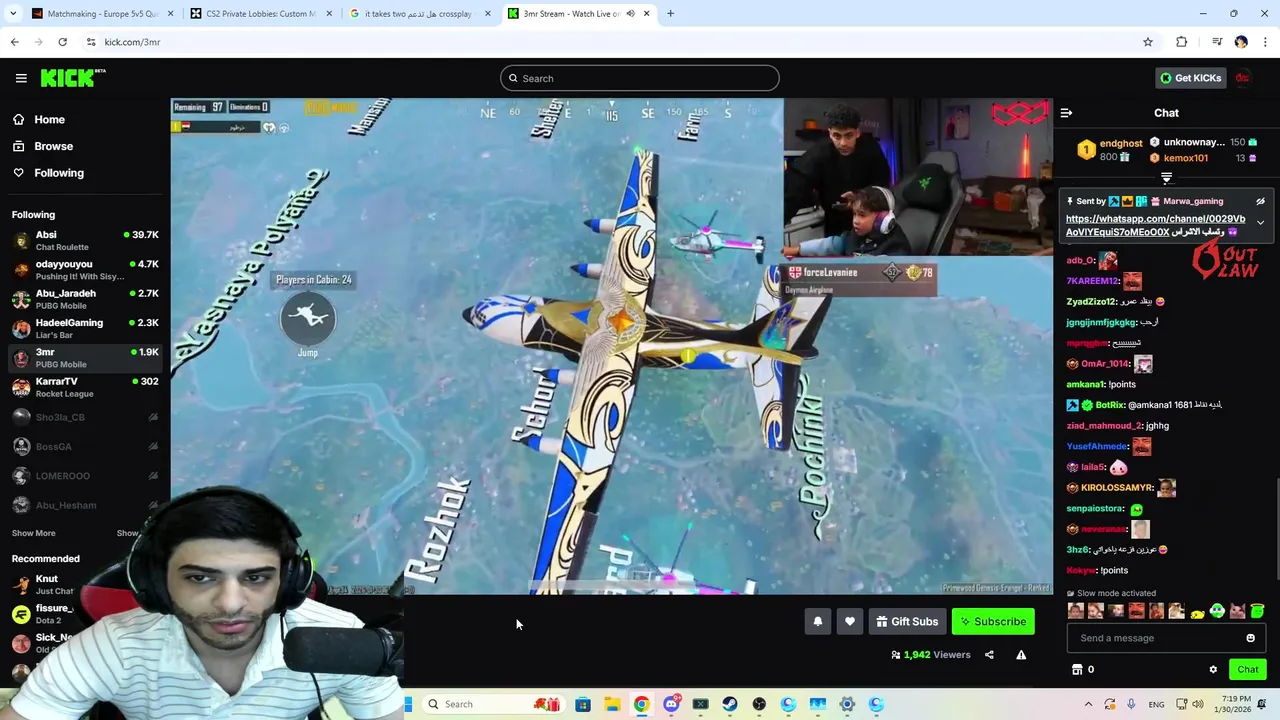Click the Kick logo
Screen dimensions: 1280x720
point(73,78)
